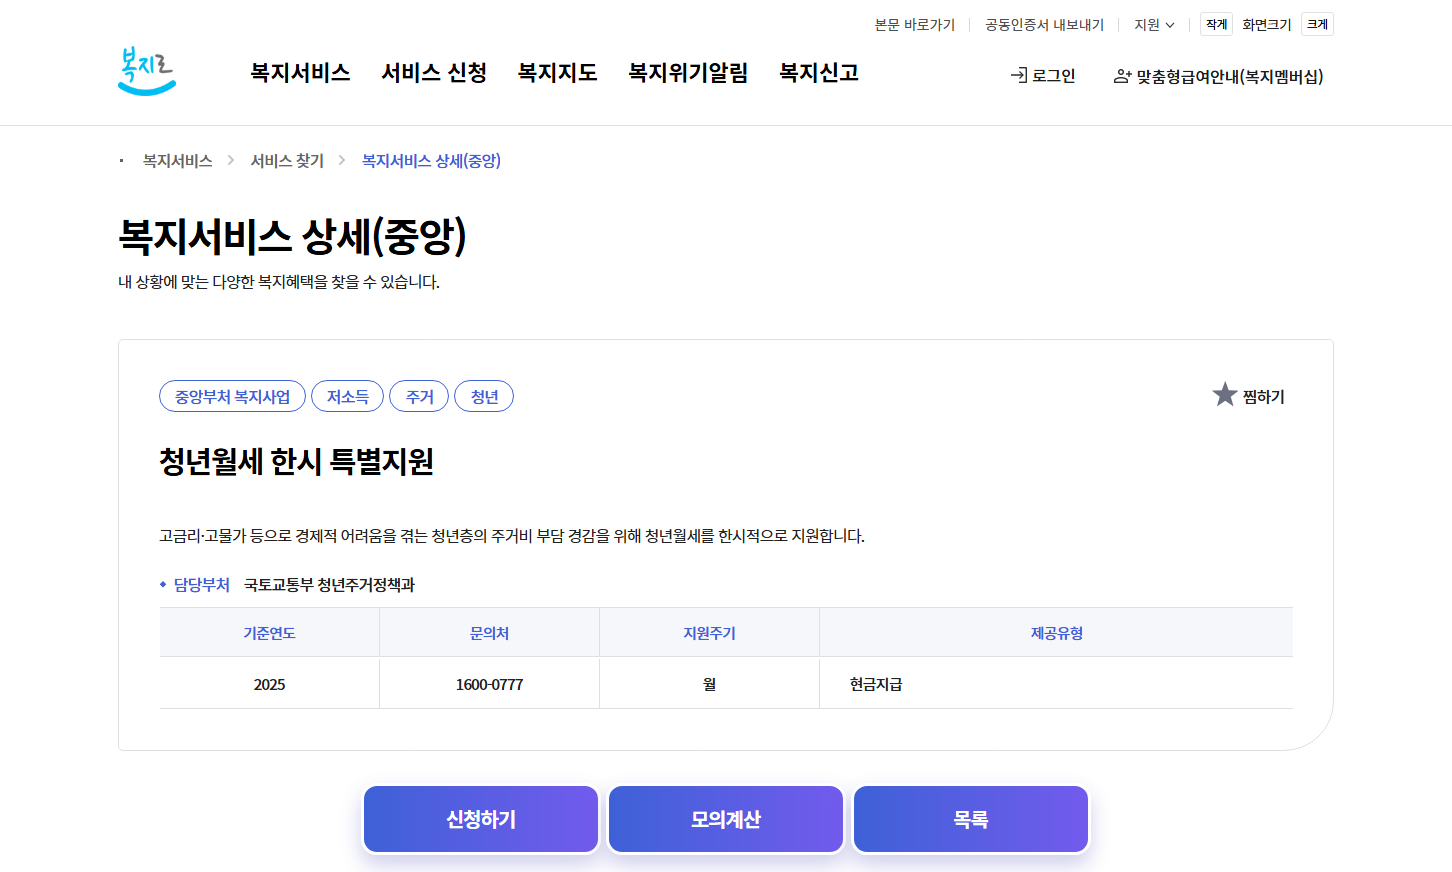The height and width of the screenshot is (872, 1452).
Task: Open the 서비스 신청 menu
Action: tap(433, 72)
